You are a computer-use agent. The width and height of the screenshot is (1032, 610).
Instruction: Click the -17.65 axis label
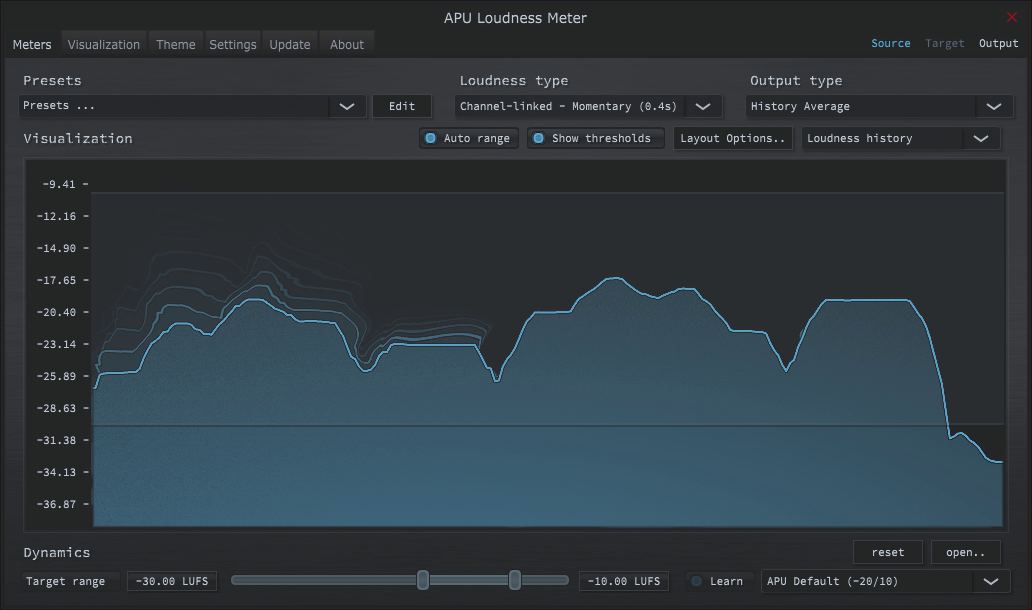point(56,280)
